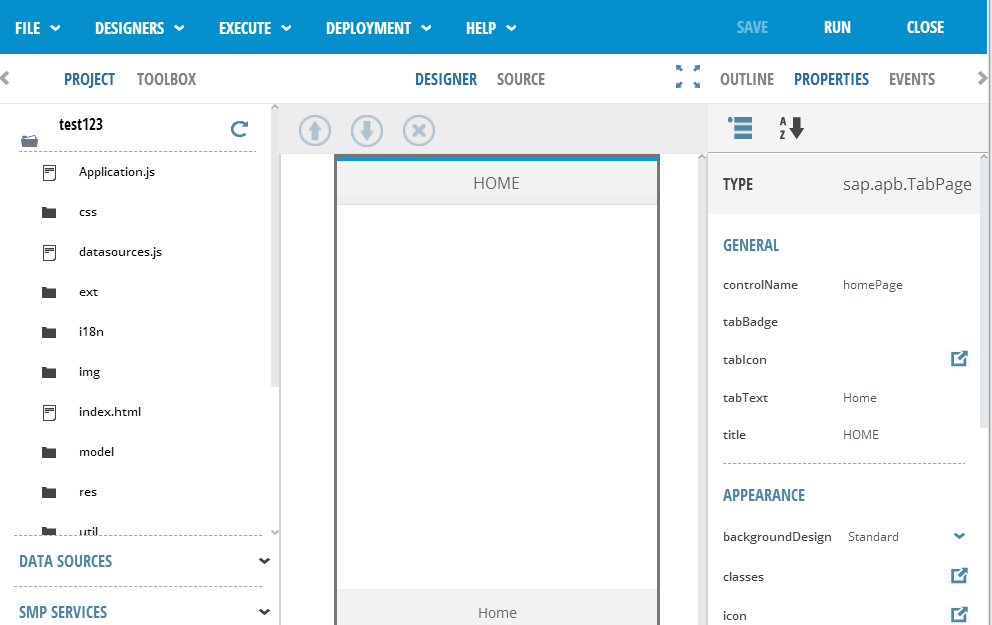Click the sap.apb.TabPage type value
Screen dimensions: 992x625
(x=907, y=184)
